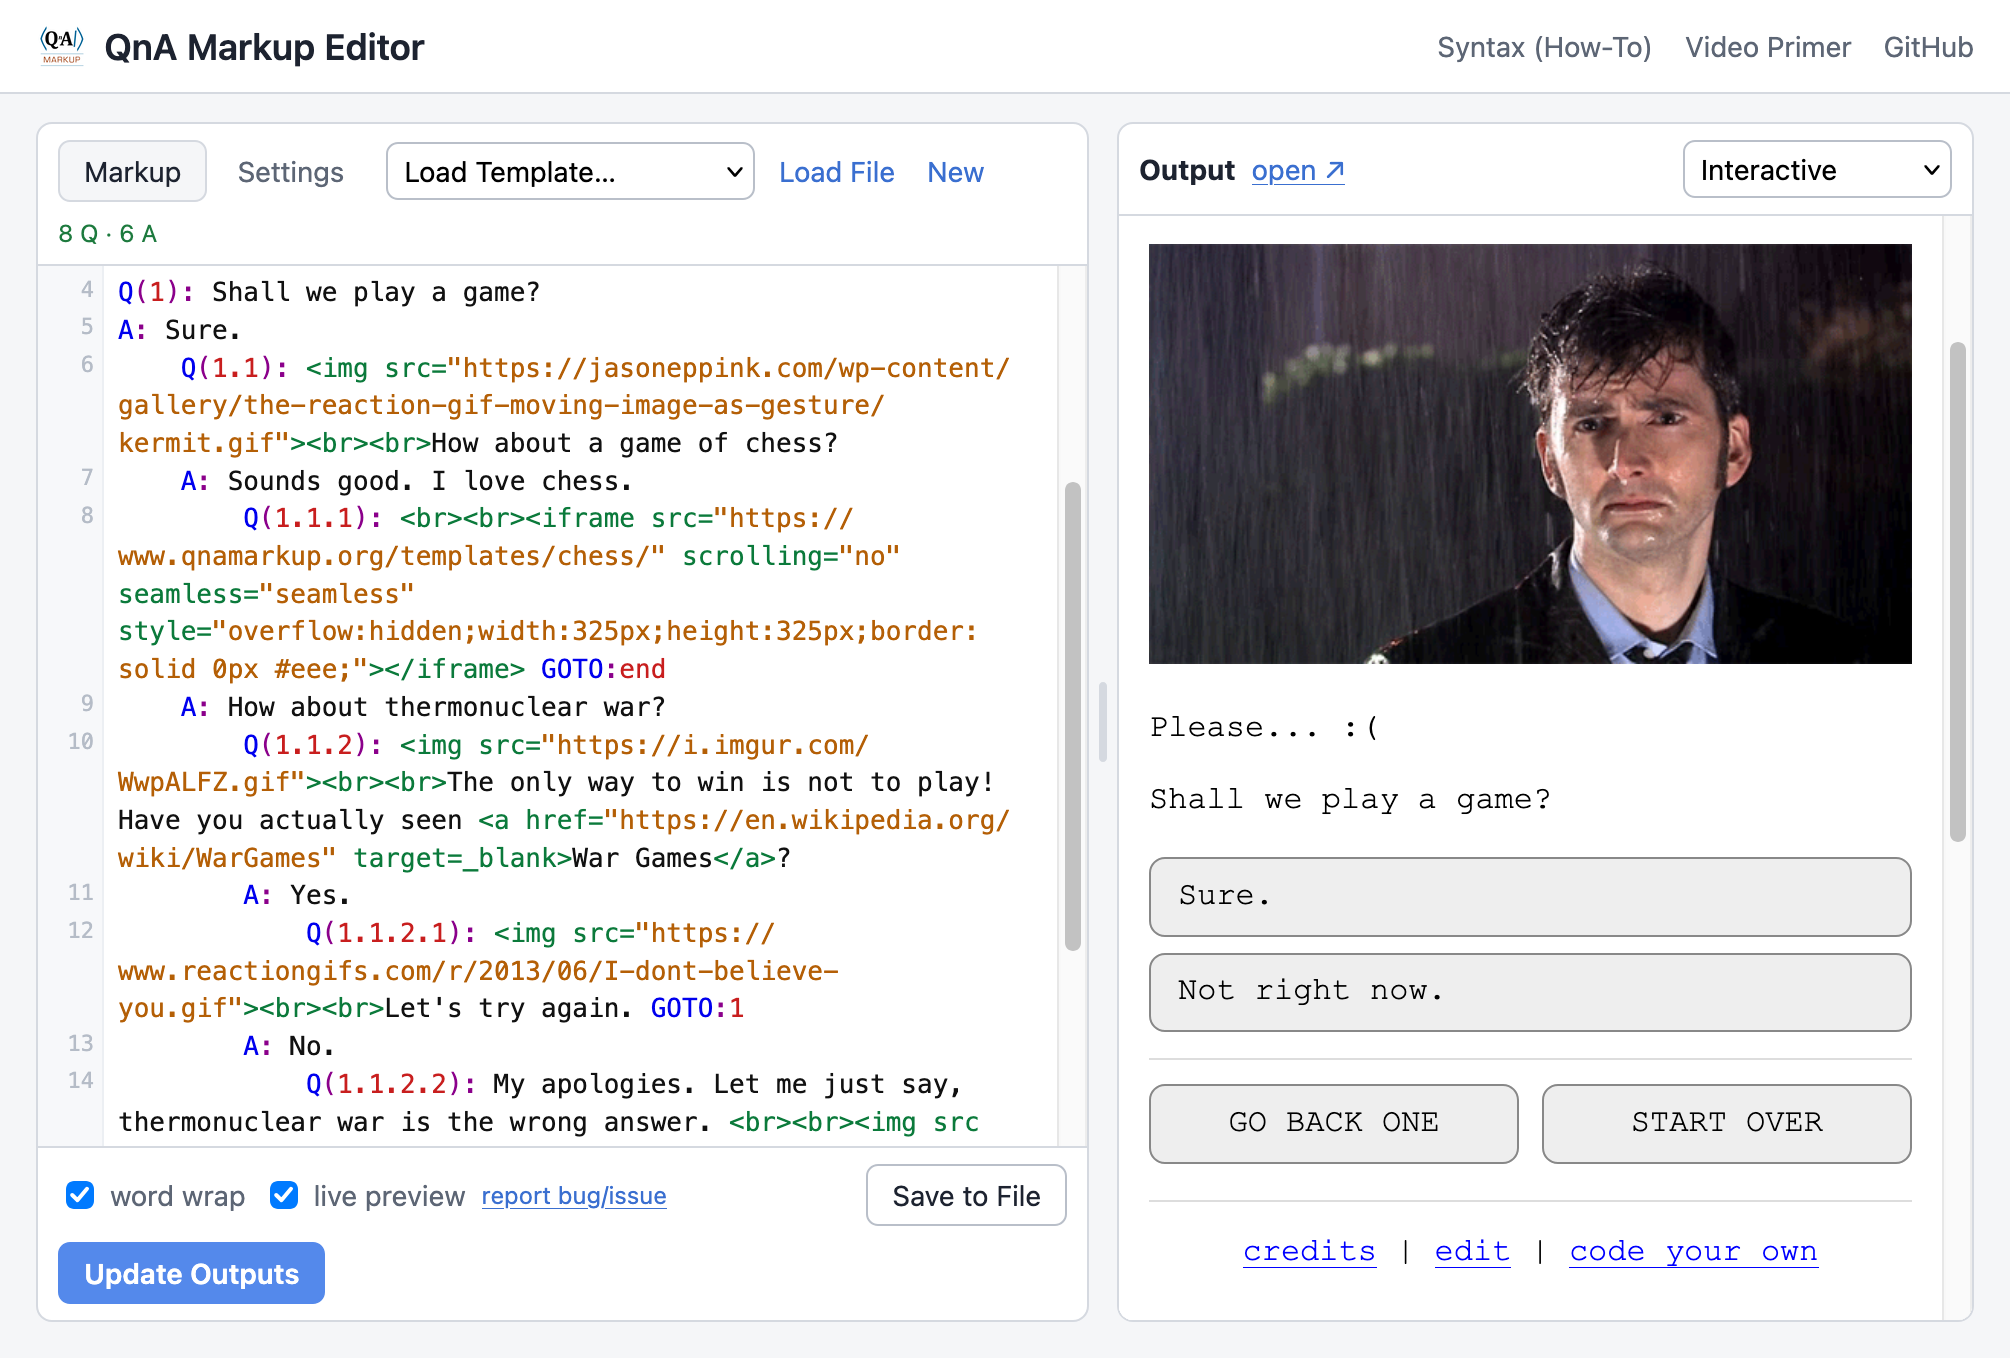Open the Interactive output mode dropdown
The width and height of the screenshot is (2010, 1358).
pyautogui.click(x=1816, y=170)
